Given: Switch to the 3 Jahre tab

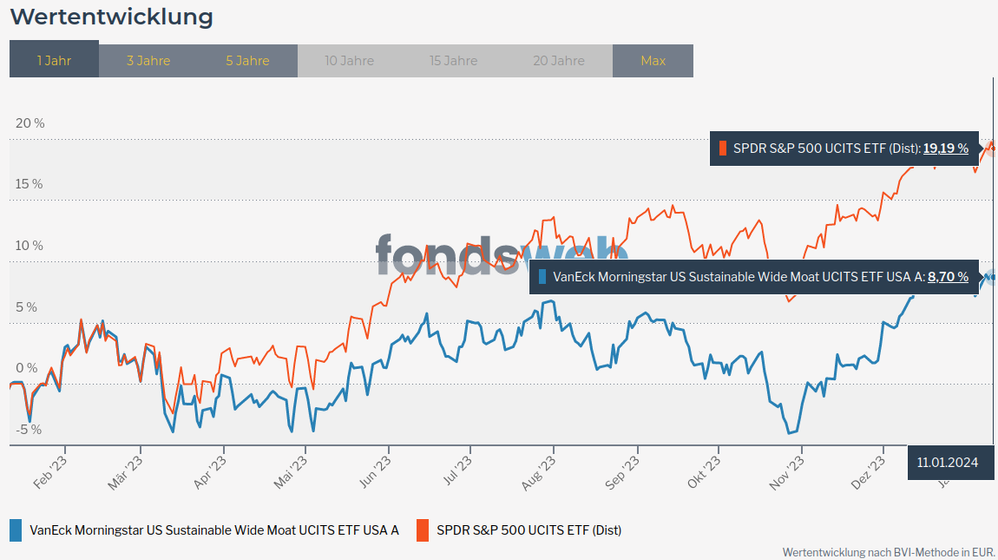Looking at the screenshot, I should [x=148, y=60].
